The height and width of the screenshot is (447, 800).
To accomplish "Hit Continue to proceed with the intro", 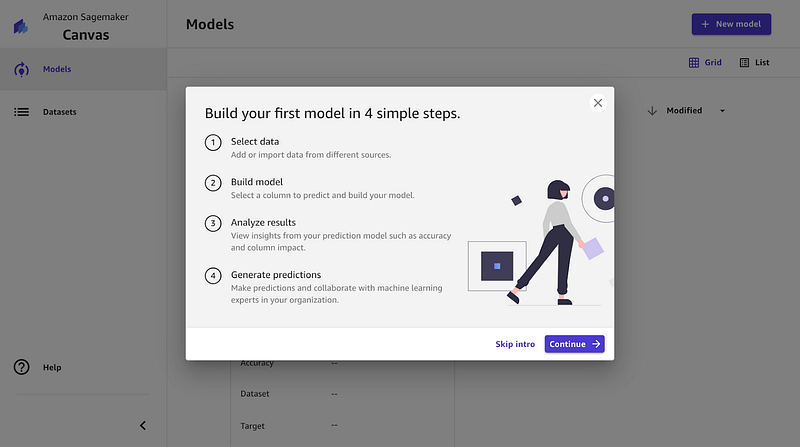I will point(574,344).
